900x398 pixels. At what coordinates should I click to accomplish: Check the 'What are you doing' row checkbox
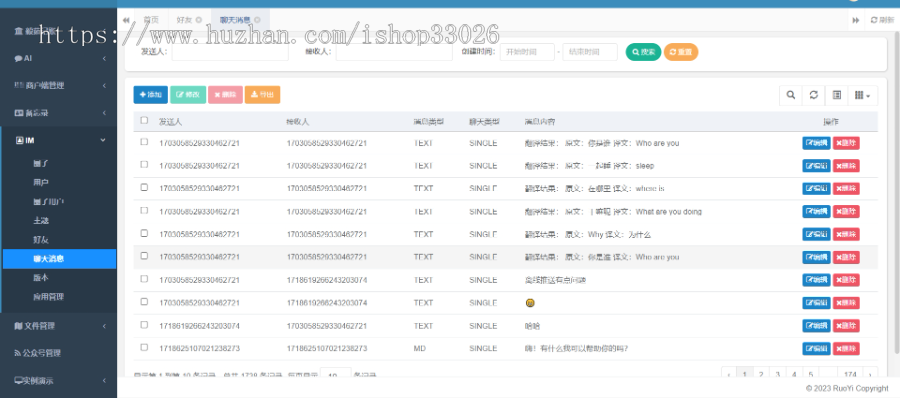[144, 210]
